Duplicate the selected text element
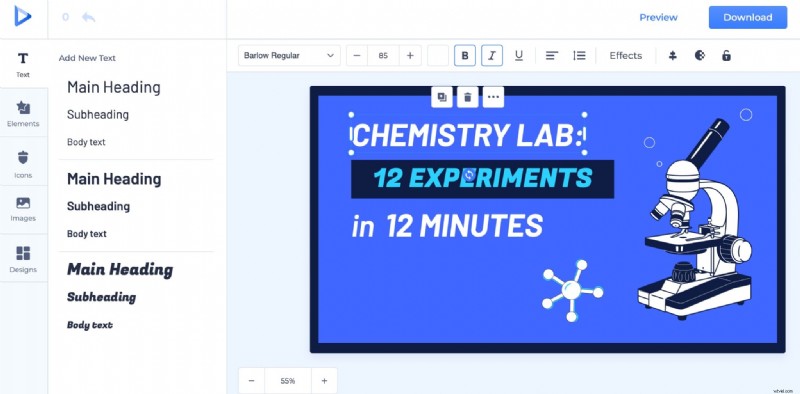 [x=442, y=97]
